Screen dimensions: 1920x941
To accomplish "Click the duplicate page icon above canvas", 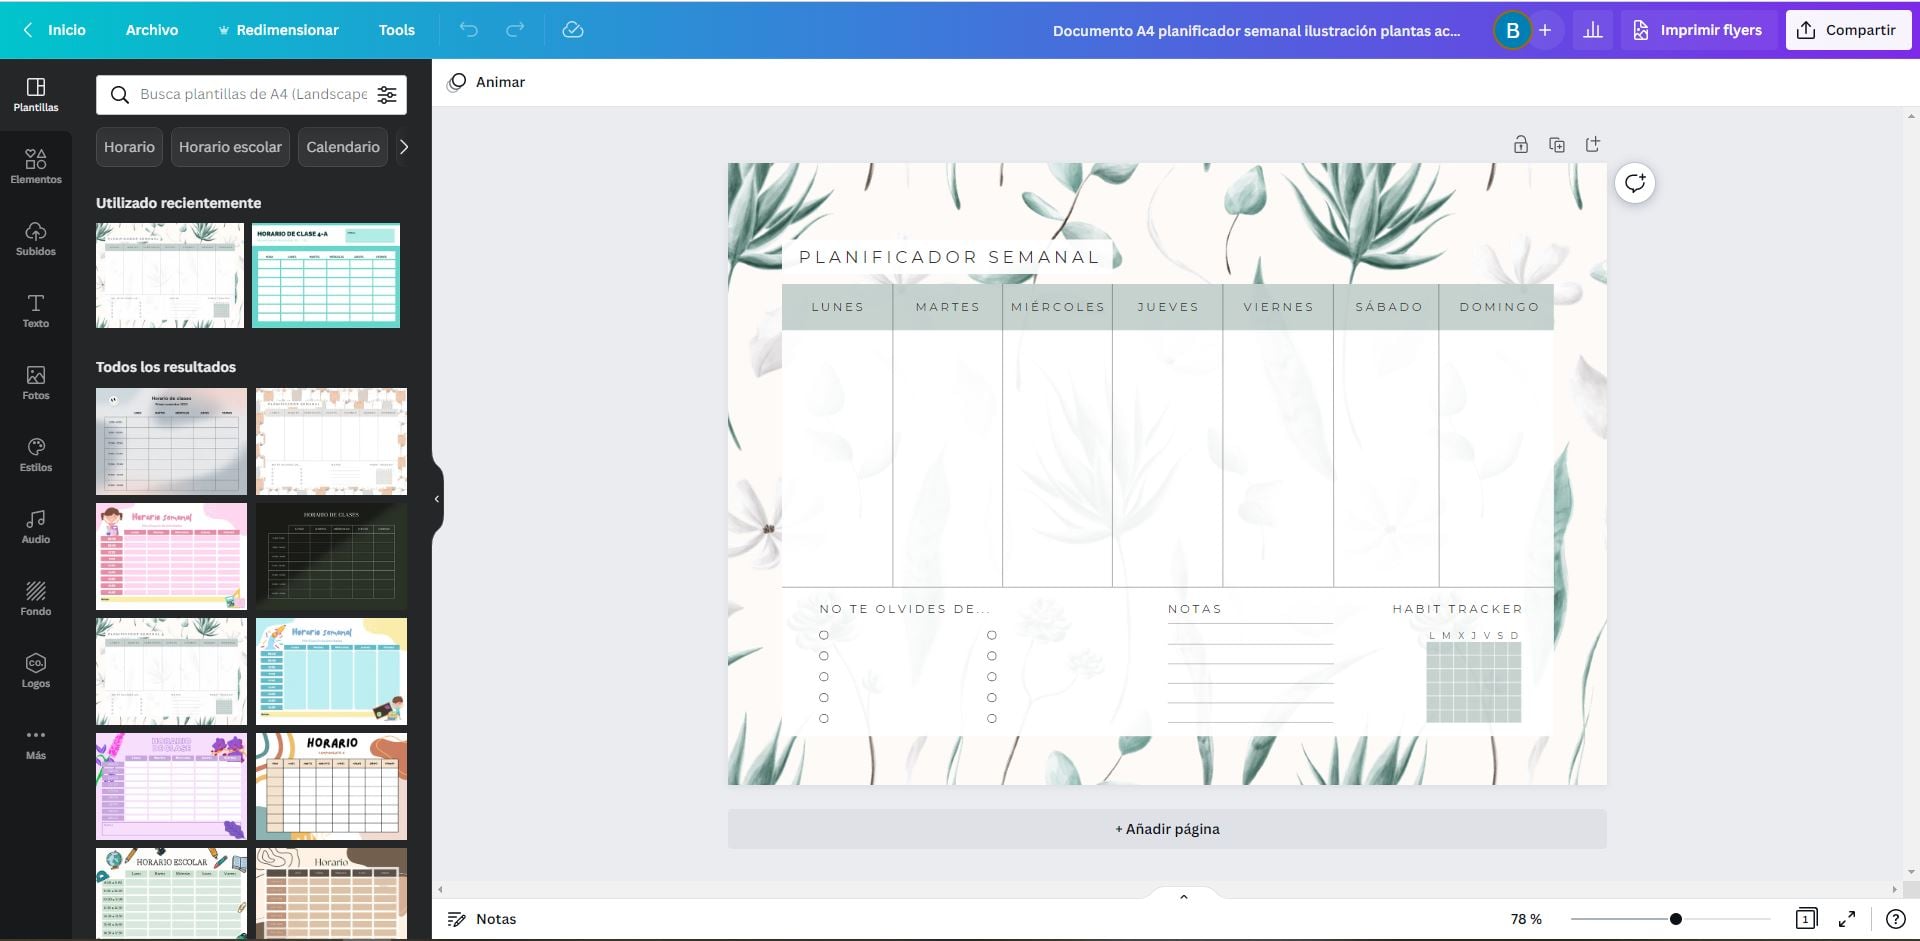I will (x=1557, y=145).
